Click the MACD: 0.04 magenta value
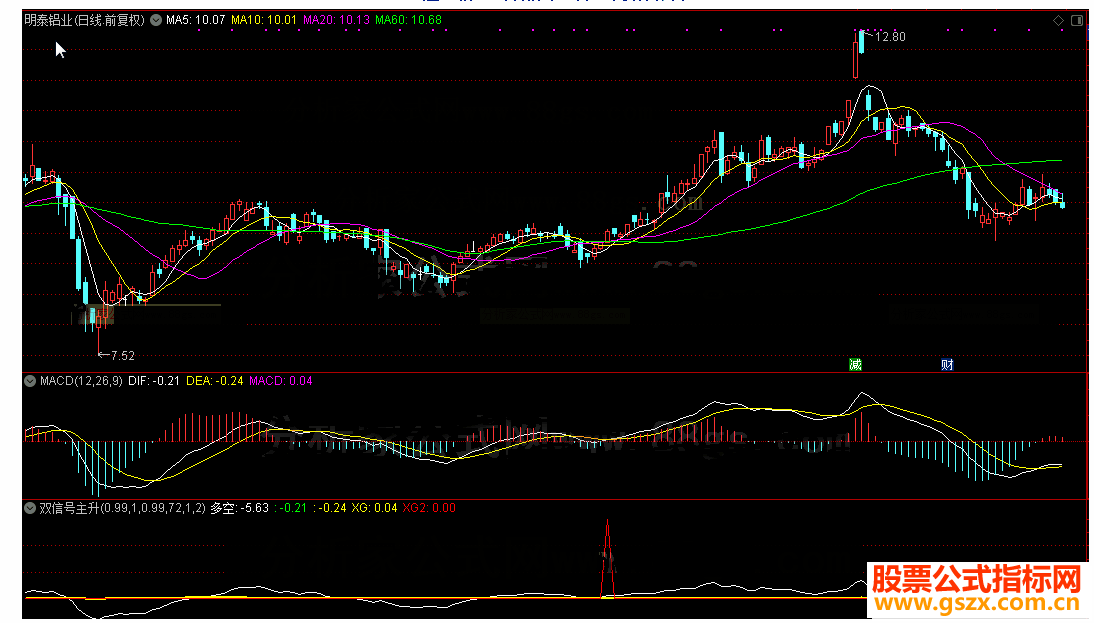Screen dimensions: 1094x623 pos(280,381)
